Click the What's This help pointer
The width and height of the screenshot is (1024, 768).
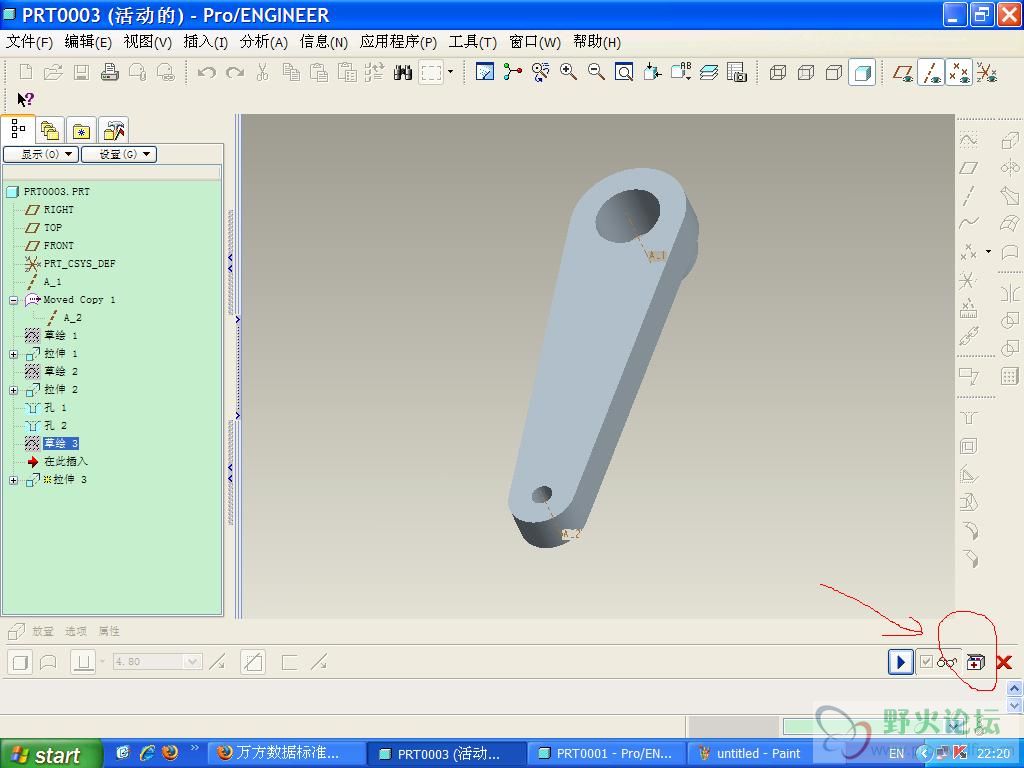coord(25,99)
